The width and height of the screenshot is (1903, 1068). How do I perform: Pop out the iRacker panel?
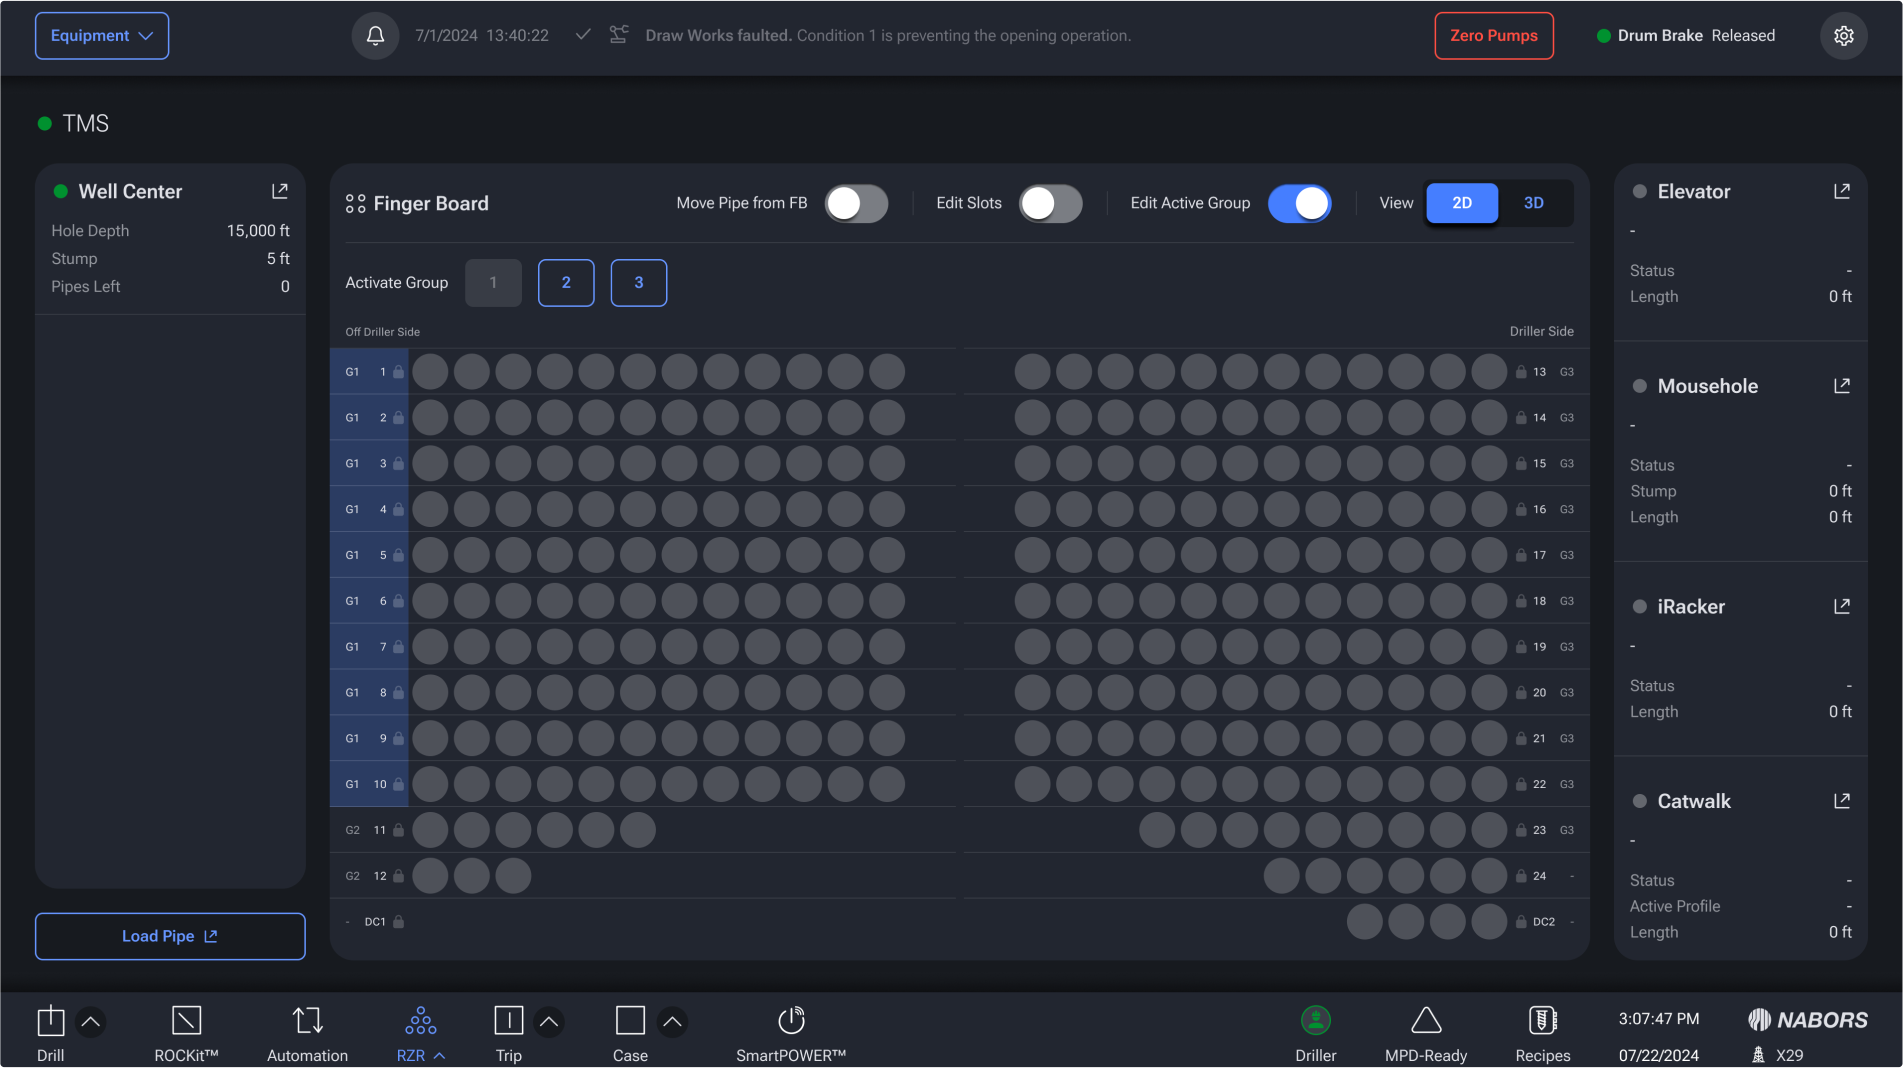pyautogui.click(x=1842, y=606)
